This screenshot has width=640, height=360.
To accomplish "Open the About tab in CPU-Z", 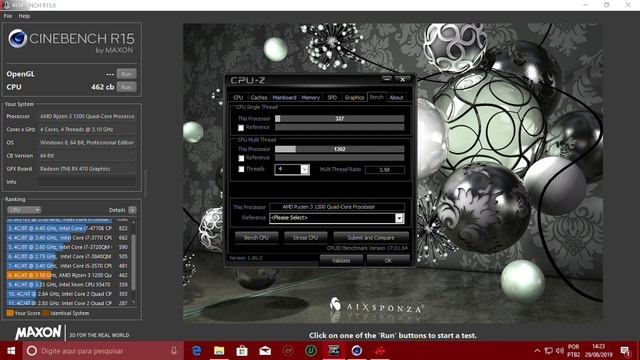I will (396, 98).
